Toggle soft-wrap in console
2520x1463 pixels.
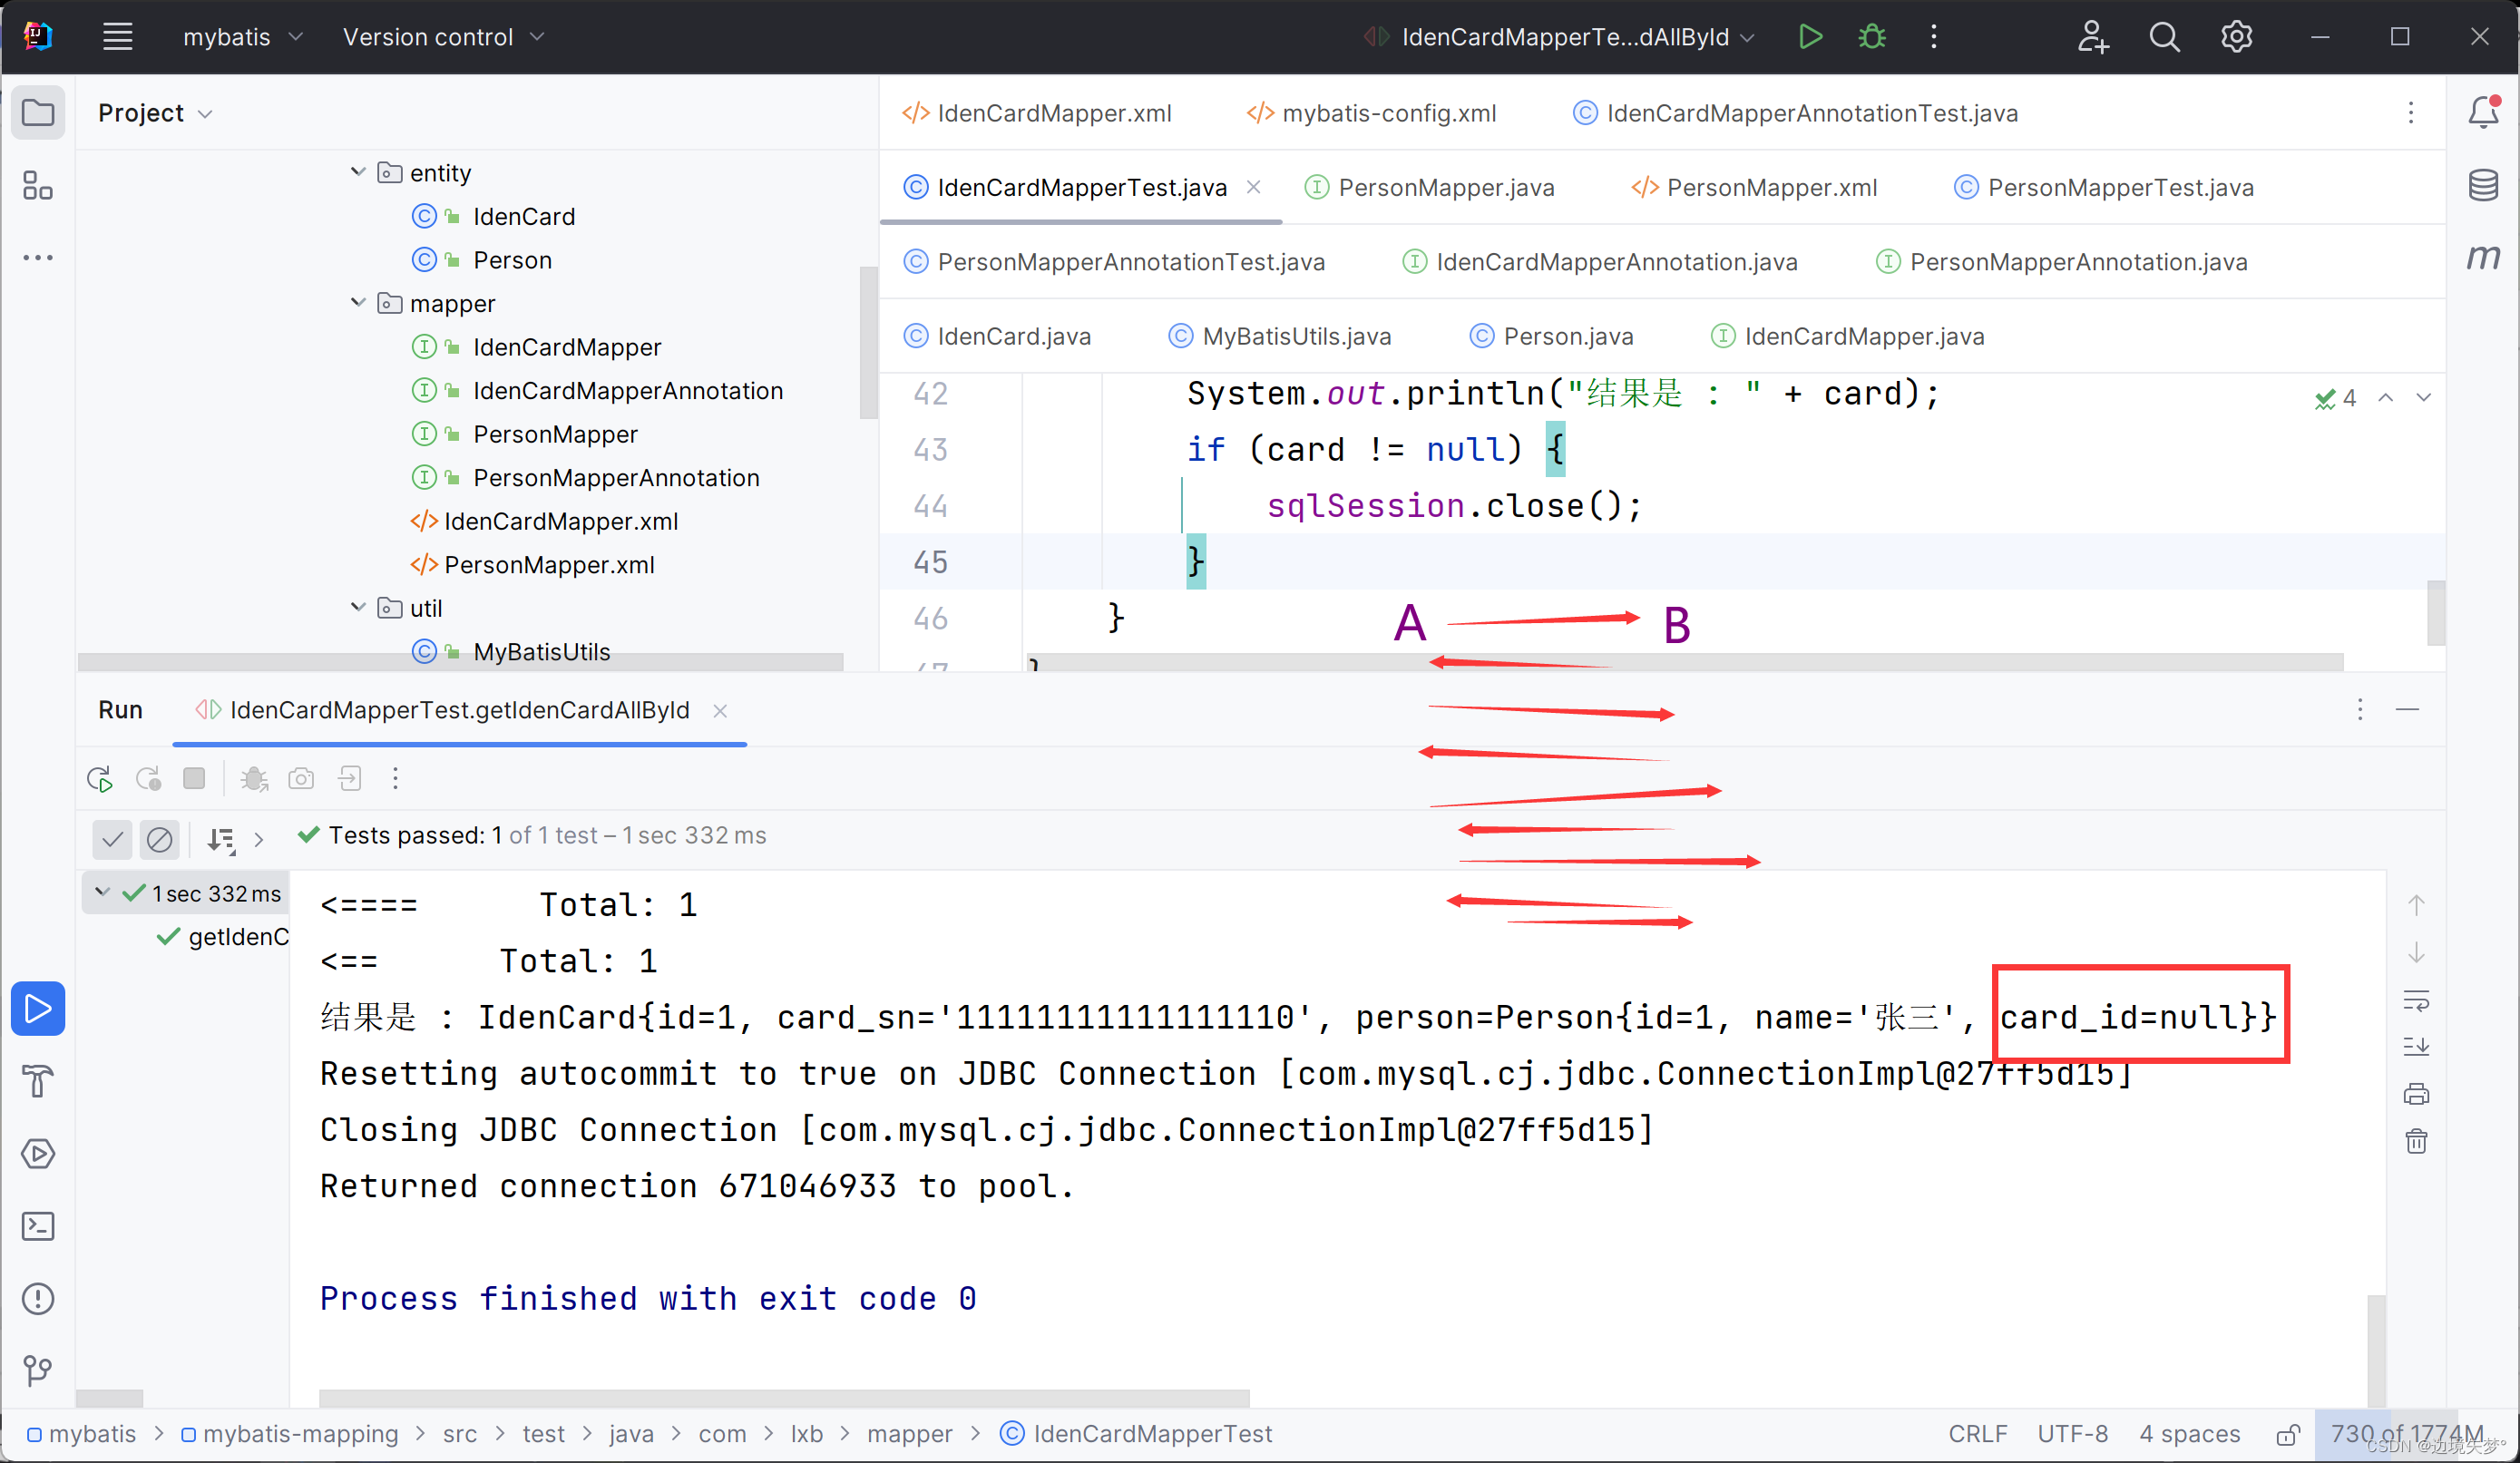(2416, 1000)
